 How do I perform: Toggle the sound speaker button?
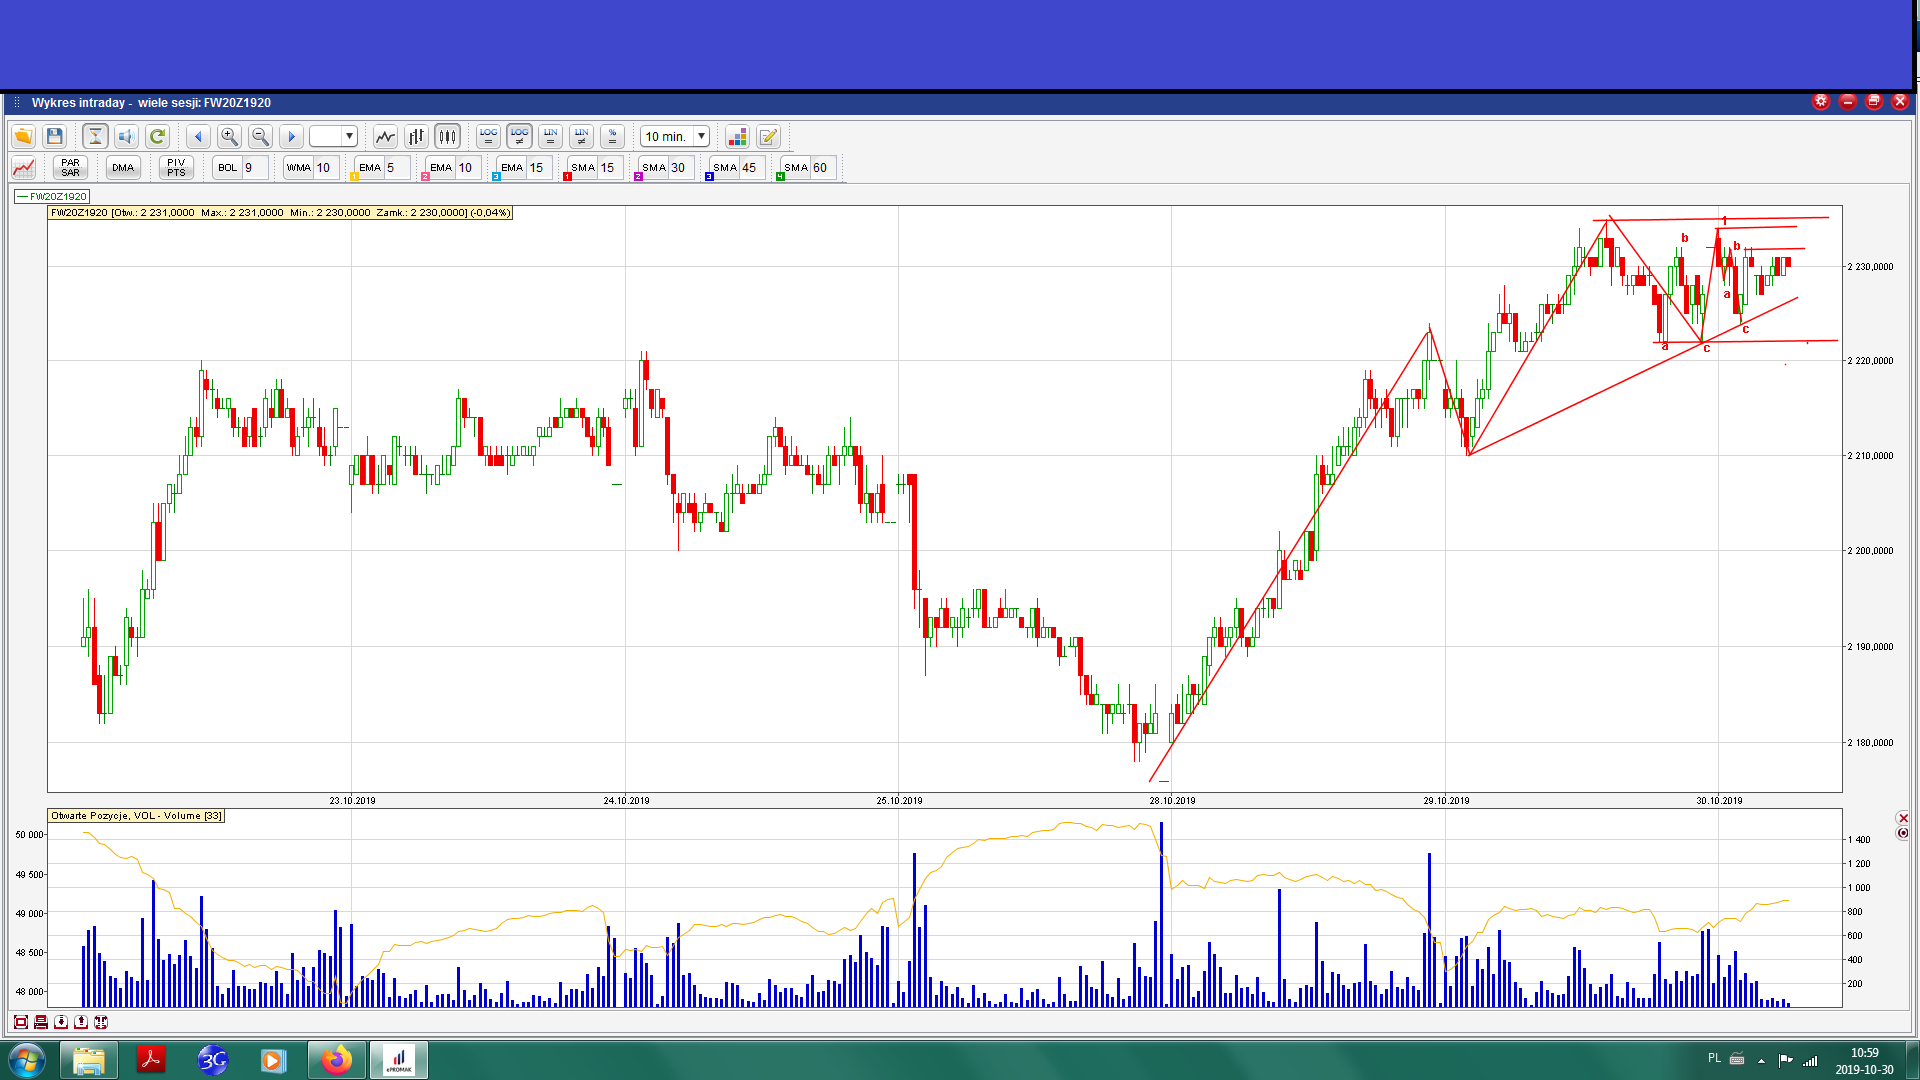[x=126, y=136]
